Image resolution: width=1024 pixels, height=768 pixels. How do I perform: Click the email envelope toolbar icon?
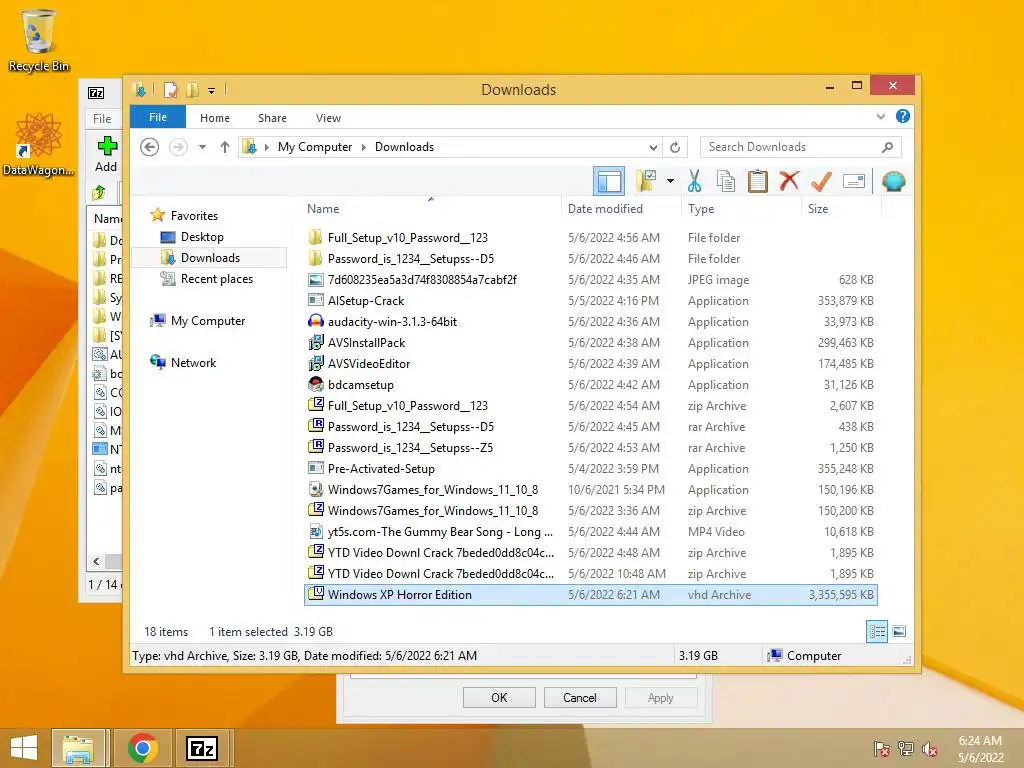(x=854, y=181)
